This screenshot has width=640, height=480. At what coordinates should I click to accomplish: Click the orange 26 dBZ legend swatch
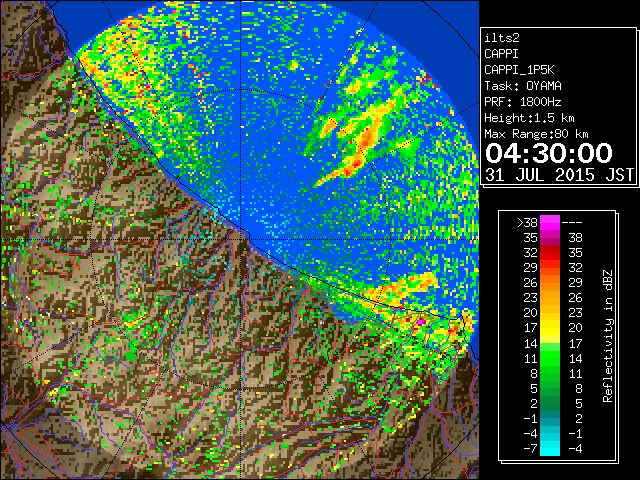pos(550,282)
